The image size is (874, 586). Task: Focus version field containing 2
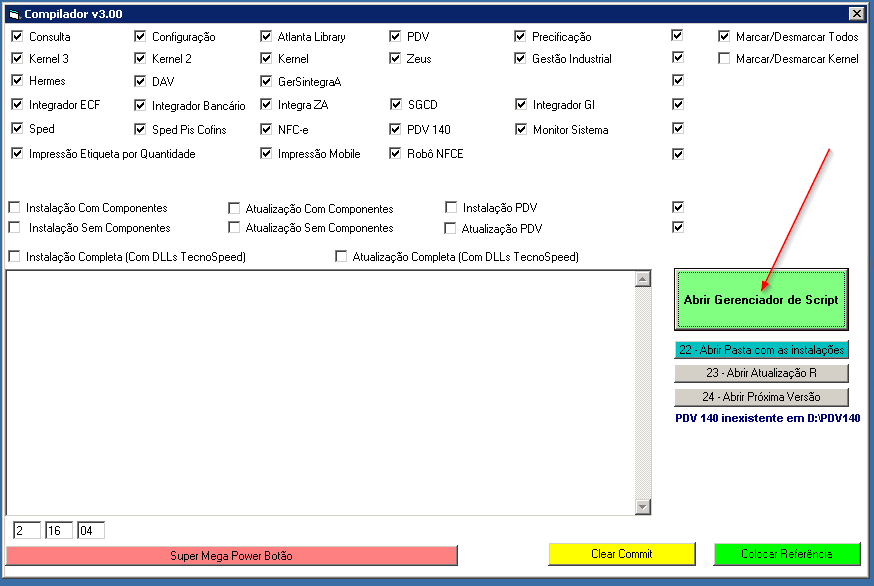click(x=27, y=530)
